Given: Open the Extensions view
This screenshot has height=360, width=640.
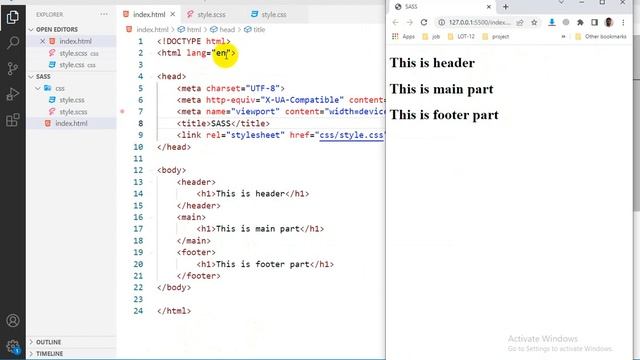Looking at the screenshot, I should (13, 120).
